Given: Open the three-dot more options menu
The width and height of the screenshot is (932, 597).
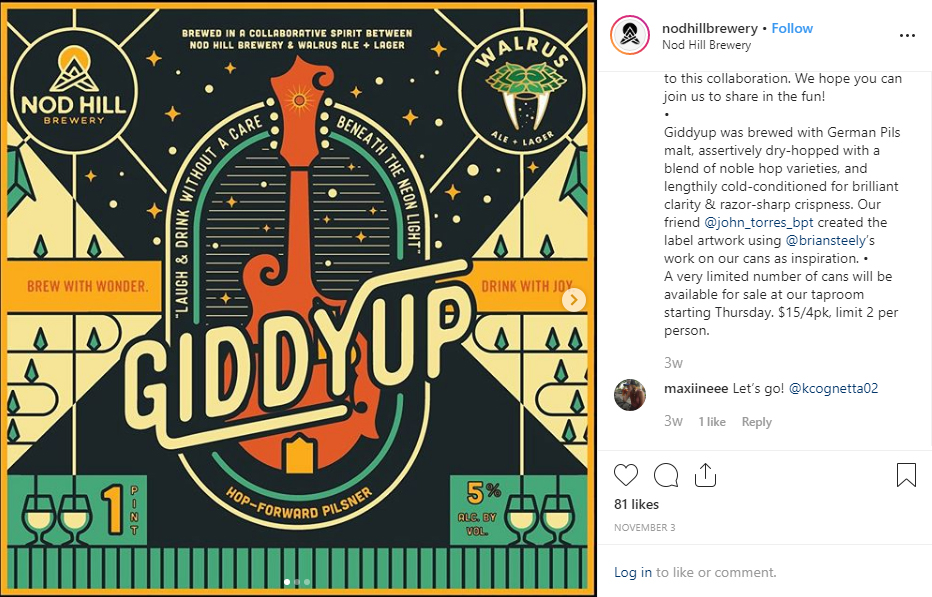Looking at the screenshot, I should point(907,36).
